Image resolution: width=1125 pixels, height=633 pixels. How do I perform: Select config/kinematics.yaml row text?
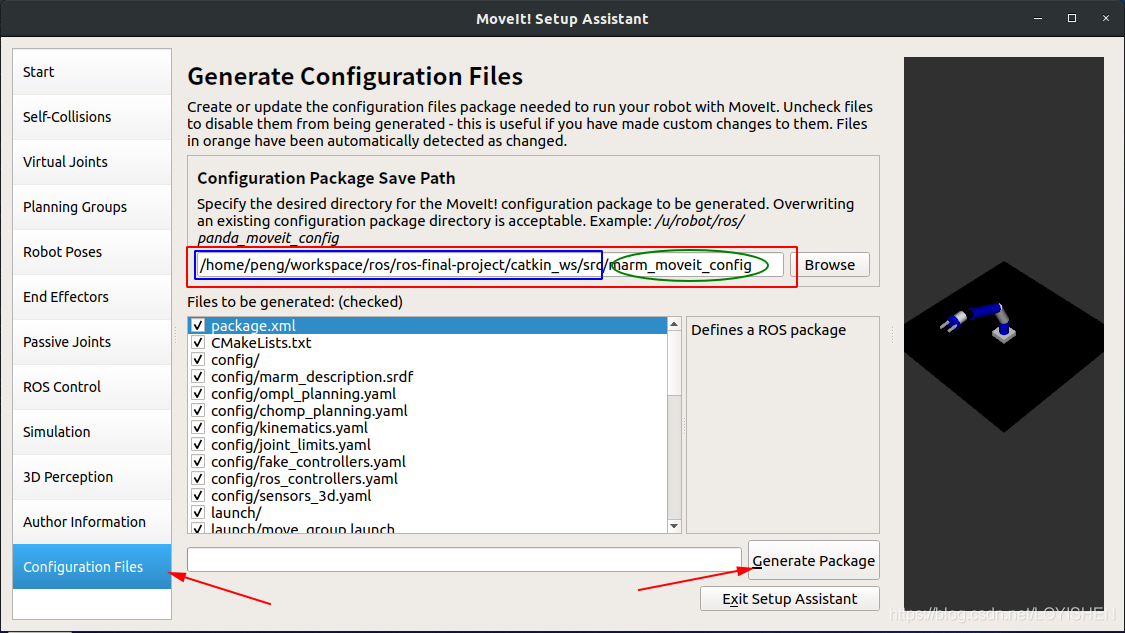[289, 428]
